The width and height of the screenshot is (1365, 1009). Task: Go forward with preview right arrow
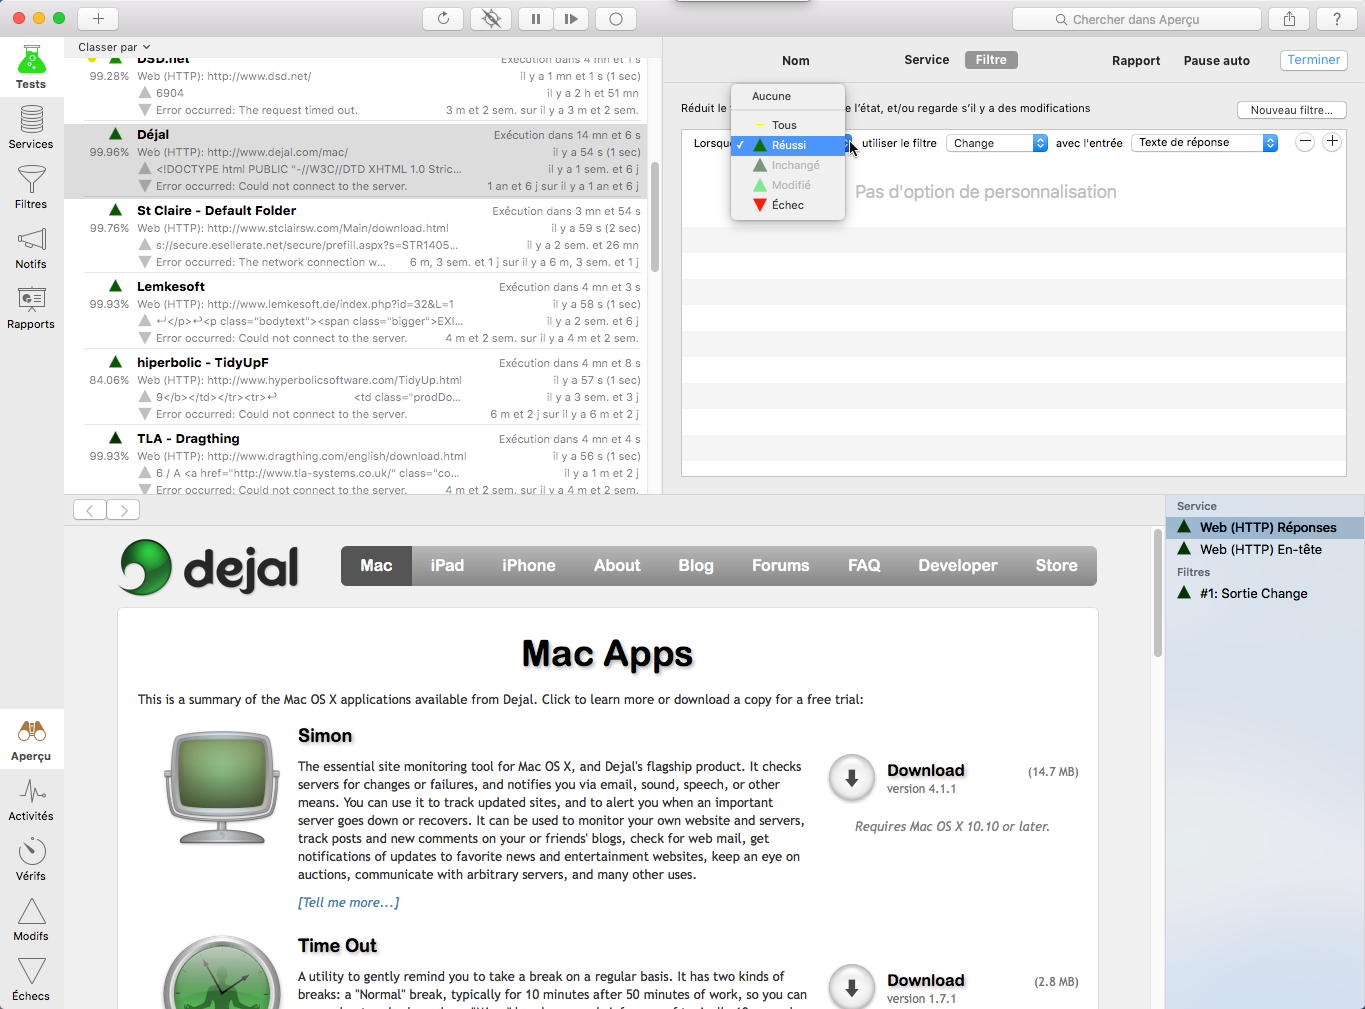123,510
